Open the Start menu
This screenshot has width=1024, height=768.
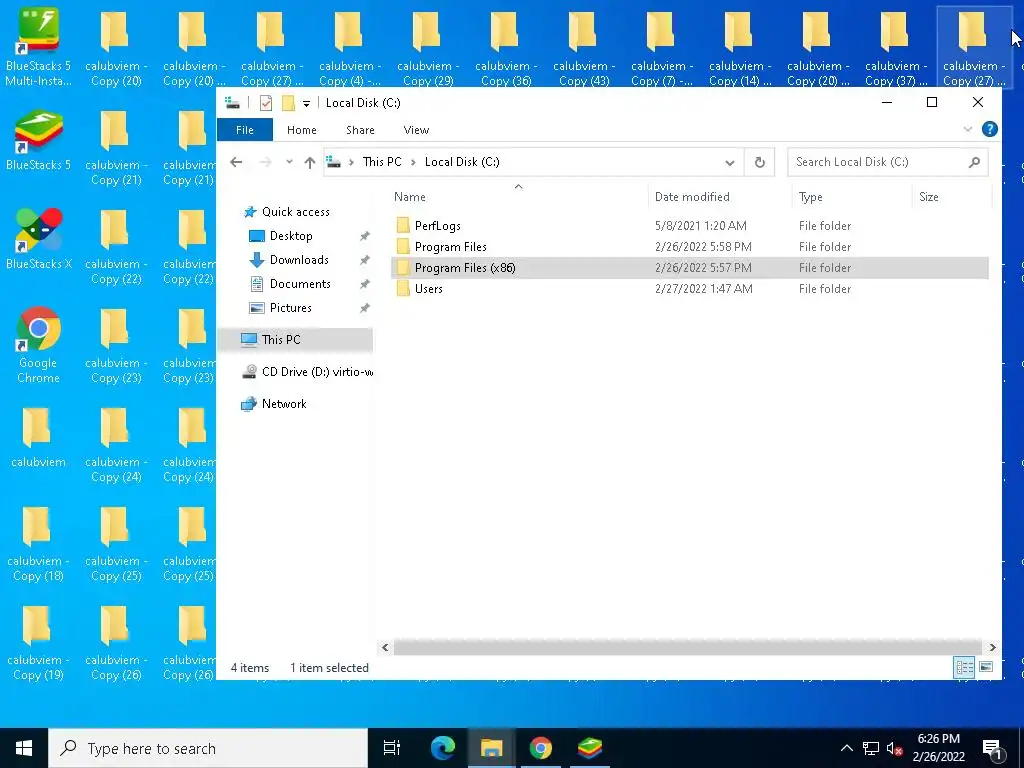(x=24, y=748)
